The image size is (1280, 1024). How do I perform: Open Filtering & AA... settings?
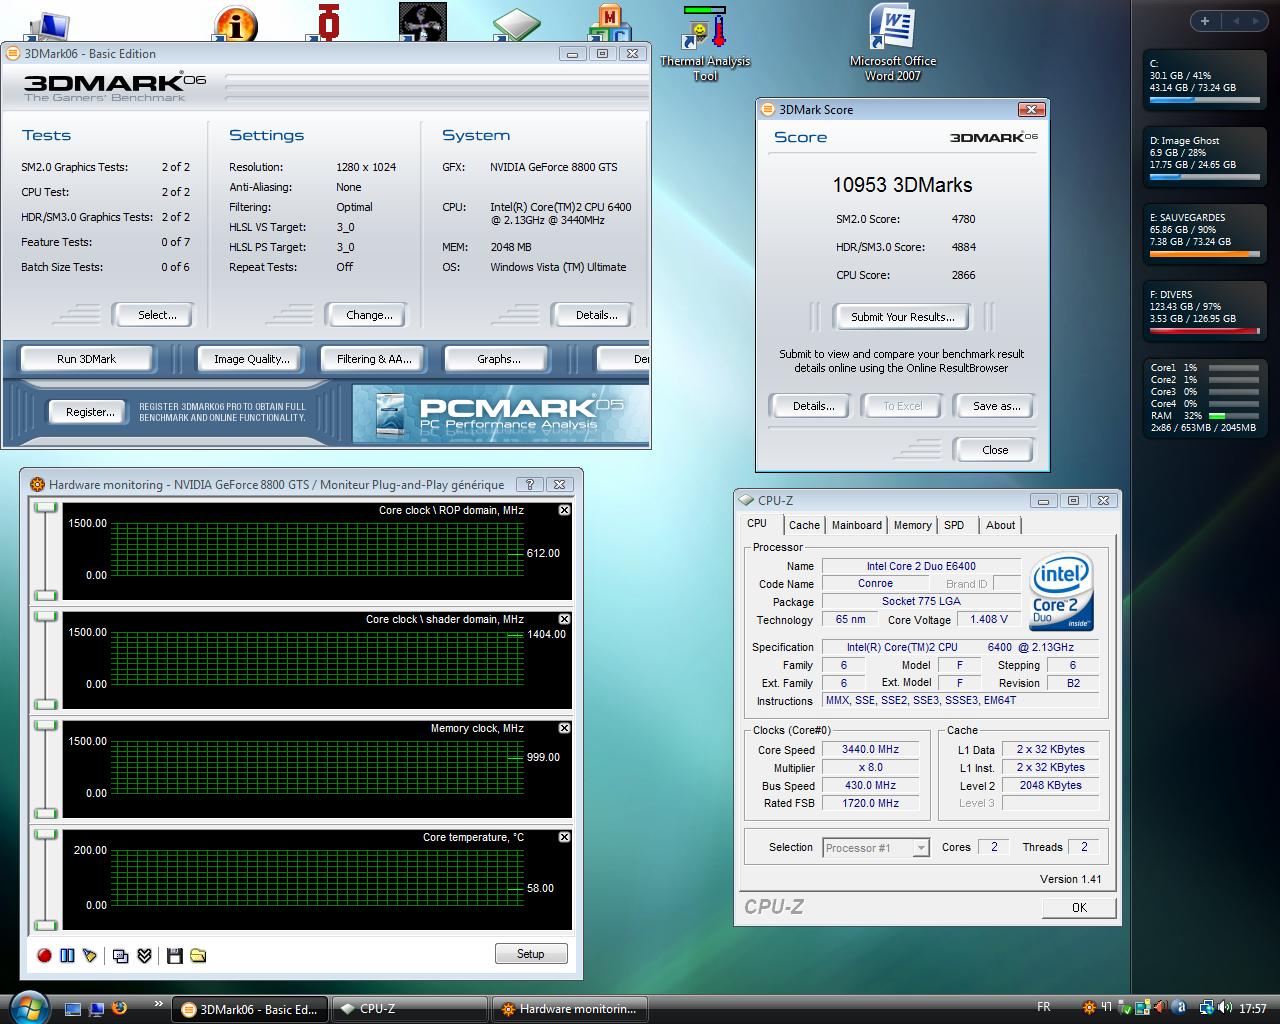pyautogui.click(x=374, y=359)
